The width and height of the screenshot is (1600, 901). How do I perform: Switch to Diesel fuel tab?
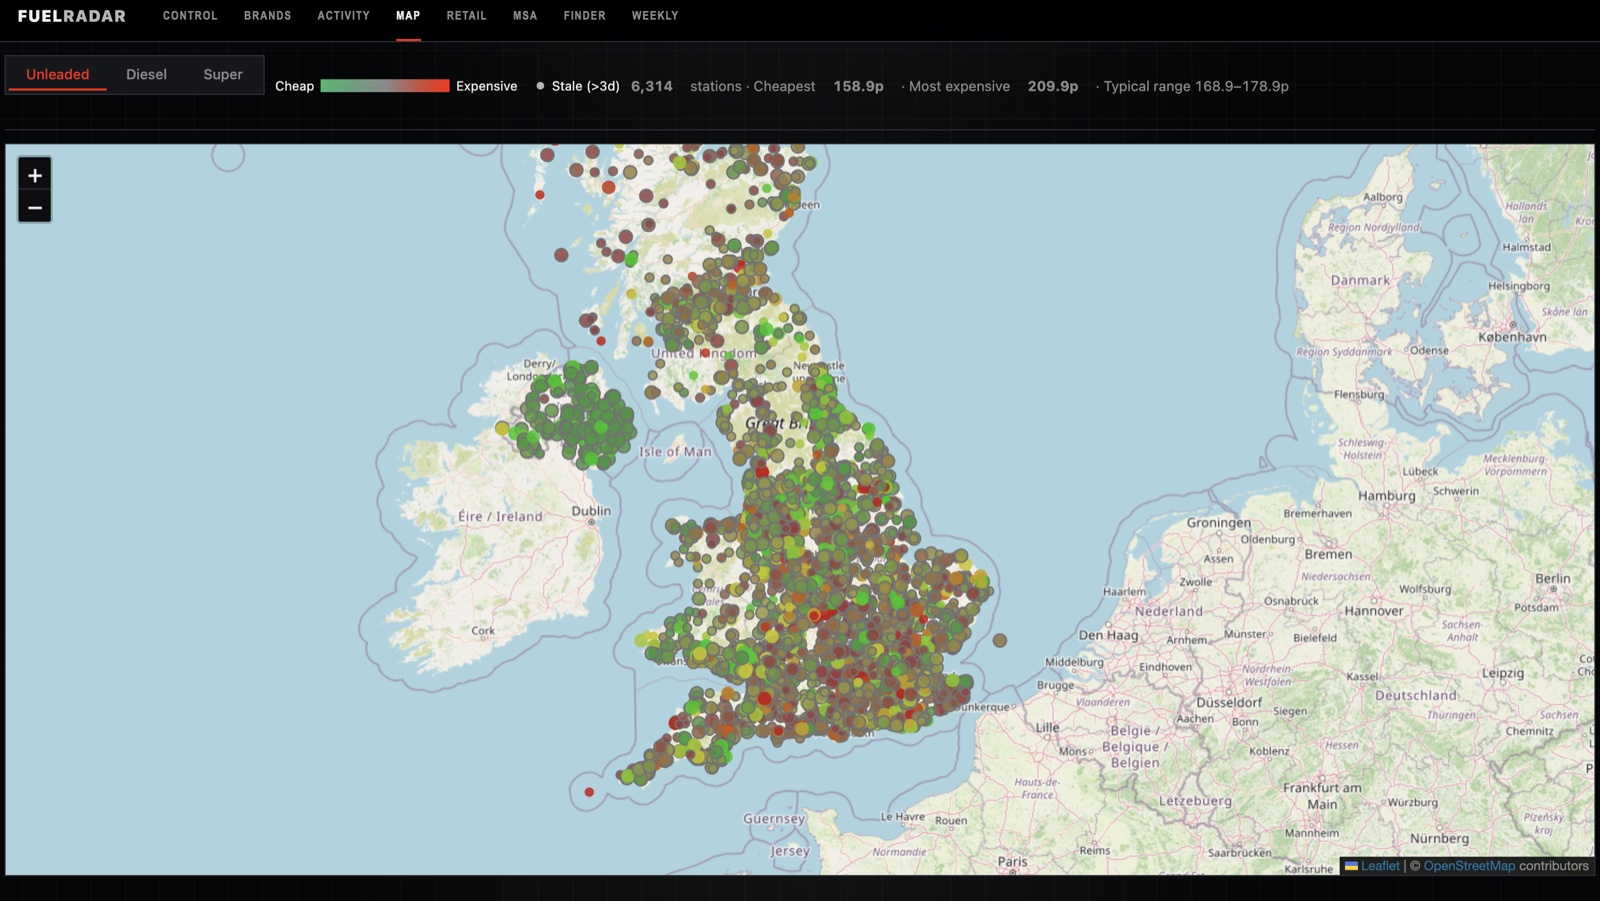[x=146, y=74]
